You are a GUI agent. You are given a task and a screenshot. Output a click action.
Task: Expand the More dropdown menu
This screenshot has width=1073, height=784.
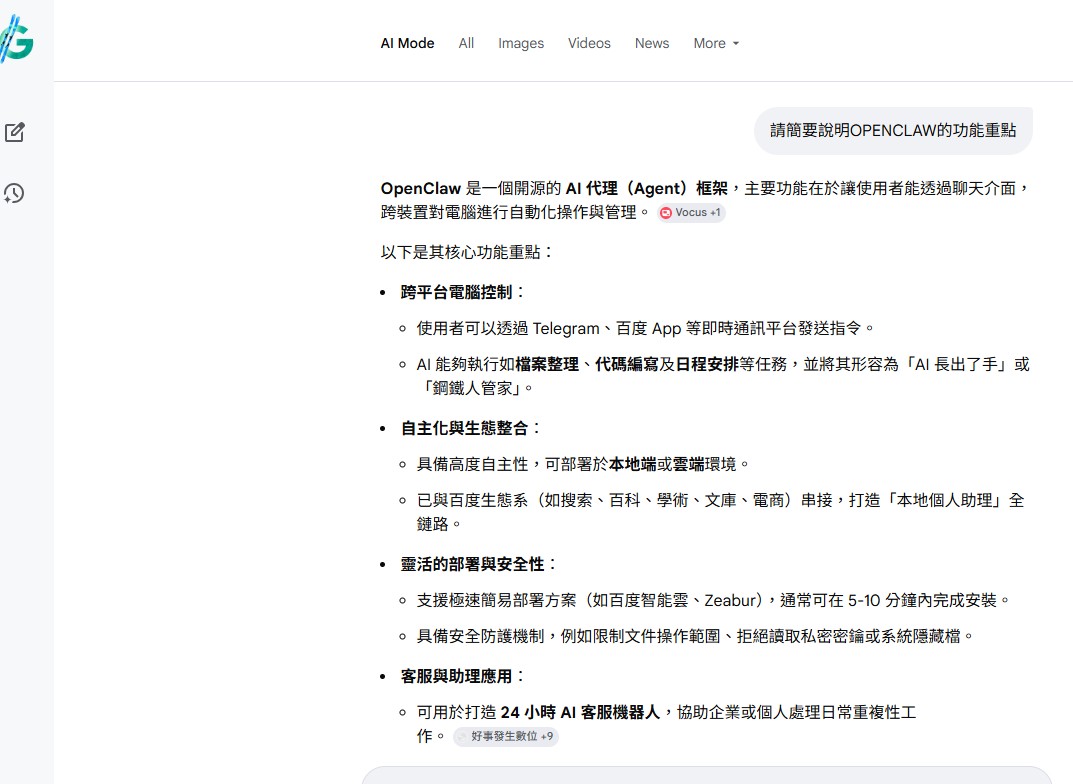click(x=716, y=43)
